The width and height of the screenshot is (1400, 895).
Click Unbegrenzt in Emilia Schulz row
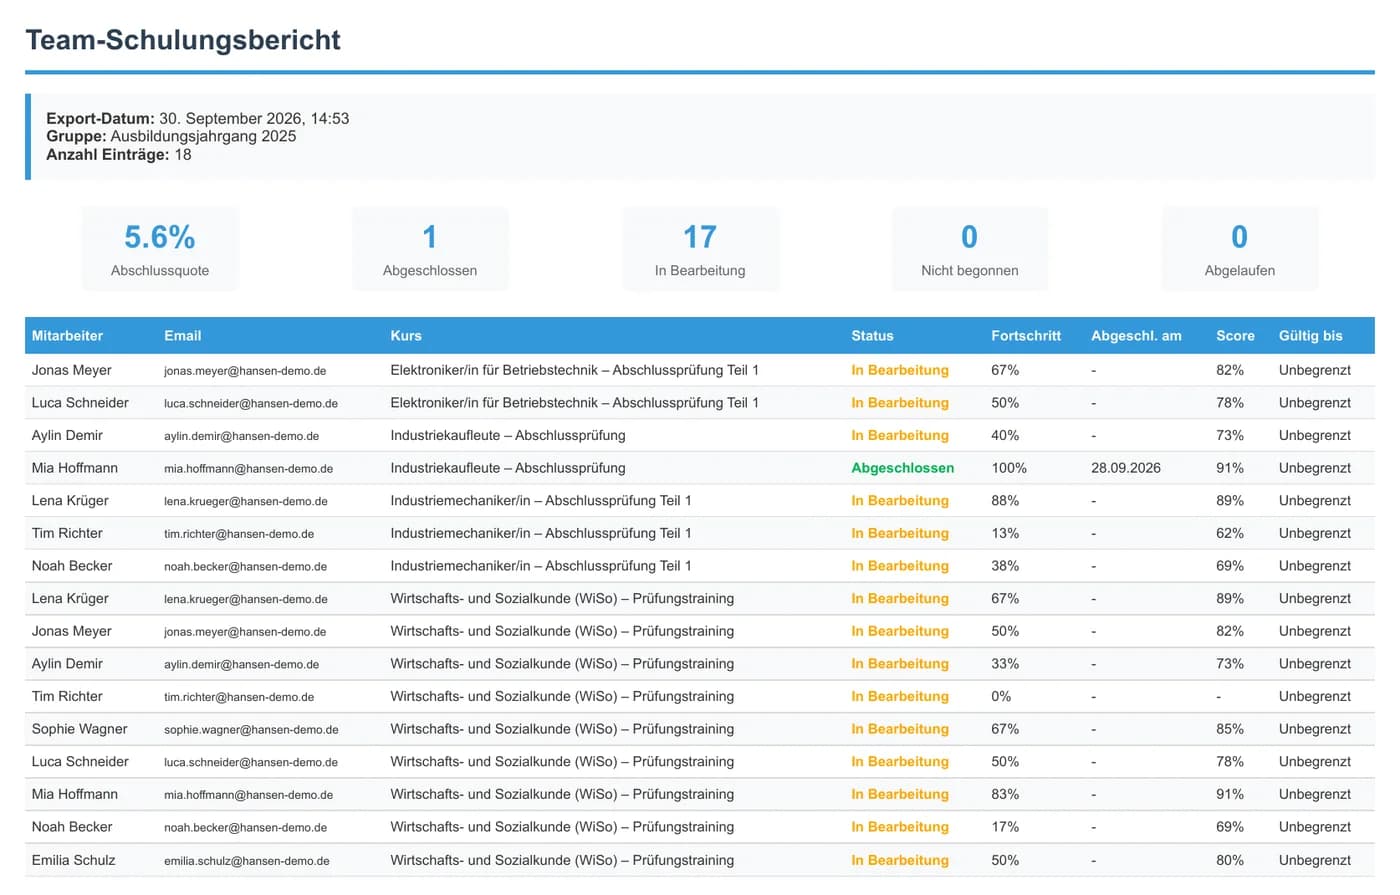pos(1314,860)
